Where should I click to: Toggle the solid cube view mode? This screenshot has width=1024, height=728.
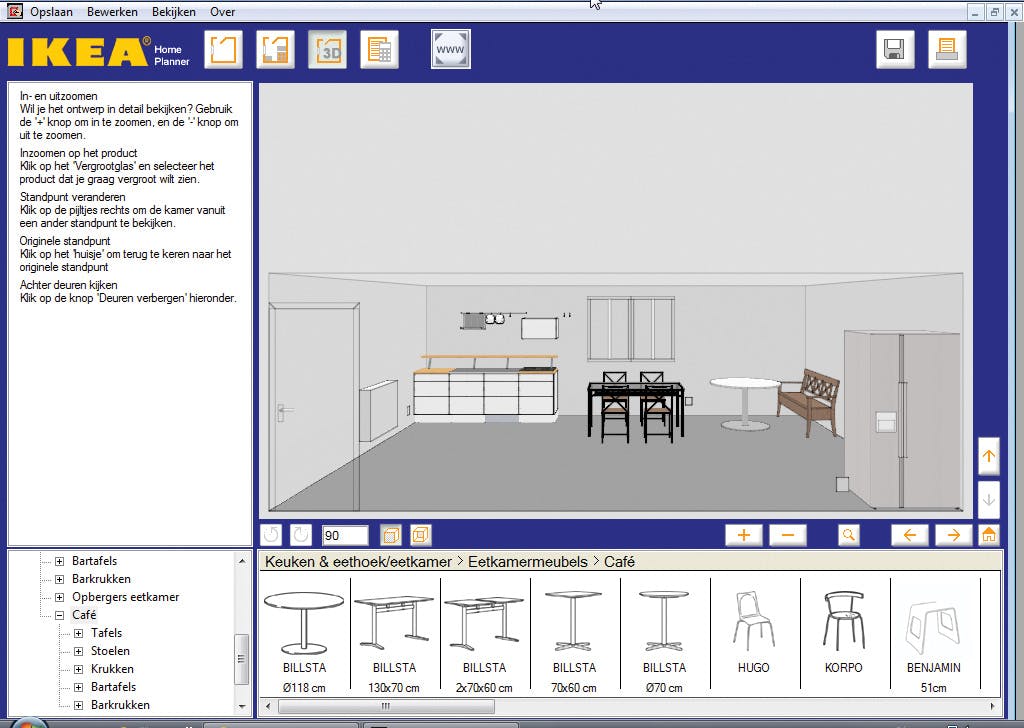[391, 535]
